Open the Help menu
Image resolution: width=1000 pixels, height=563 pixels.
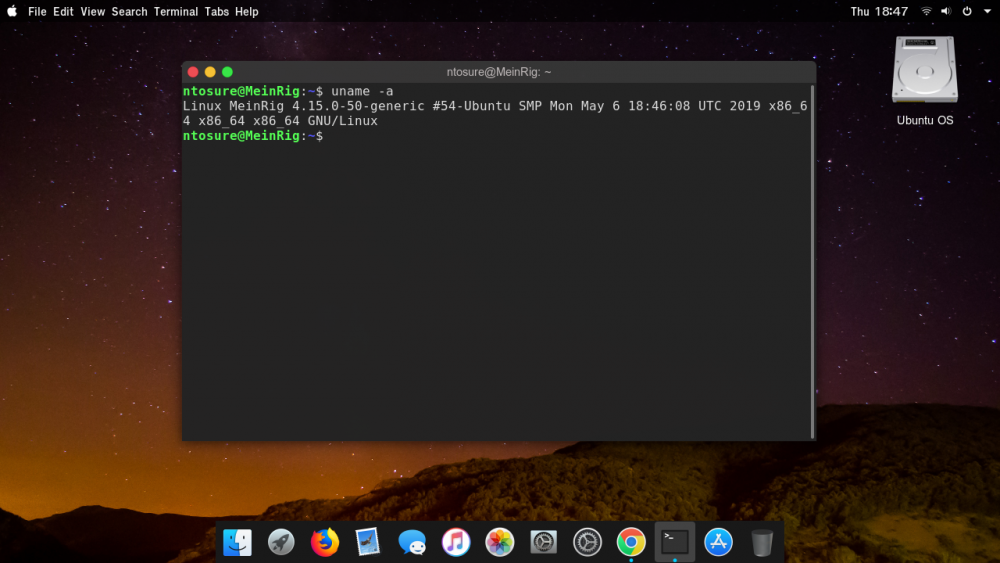pos(247,11)
